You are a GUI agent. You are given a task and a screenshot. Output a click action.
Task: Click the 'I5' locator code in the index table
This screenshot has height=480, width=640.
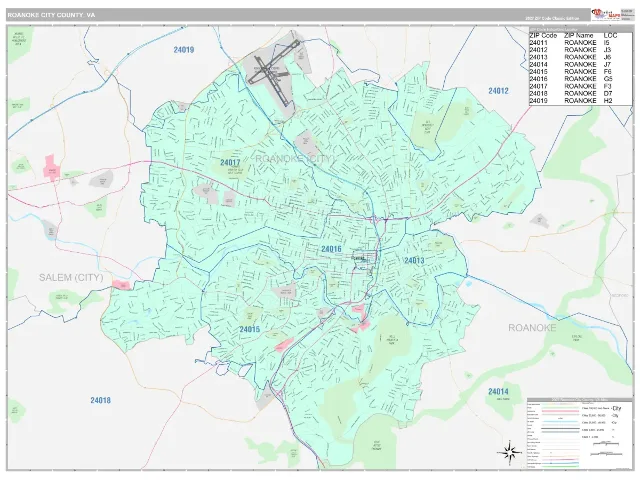606,43
